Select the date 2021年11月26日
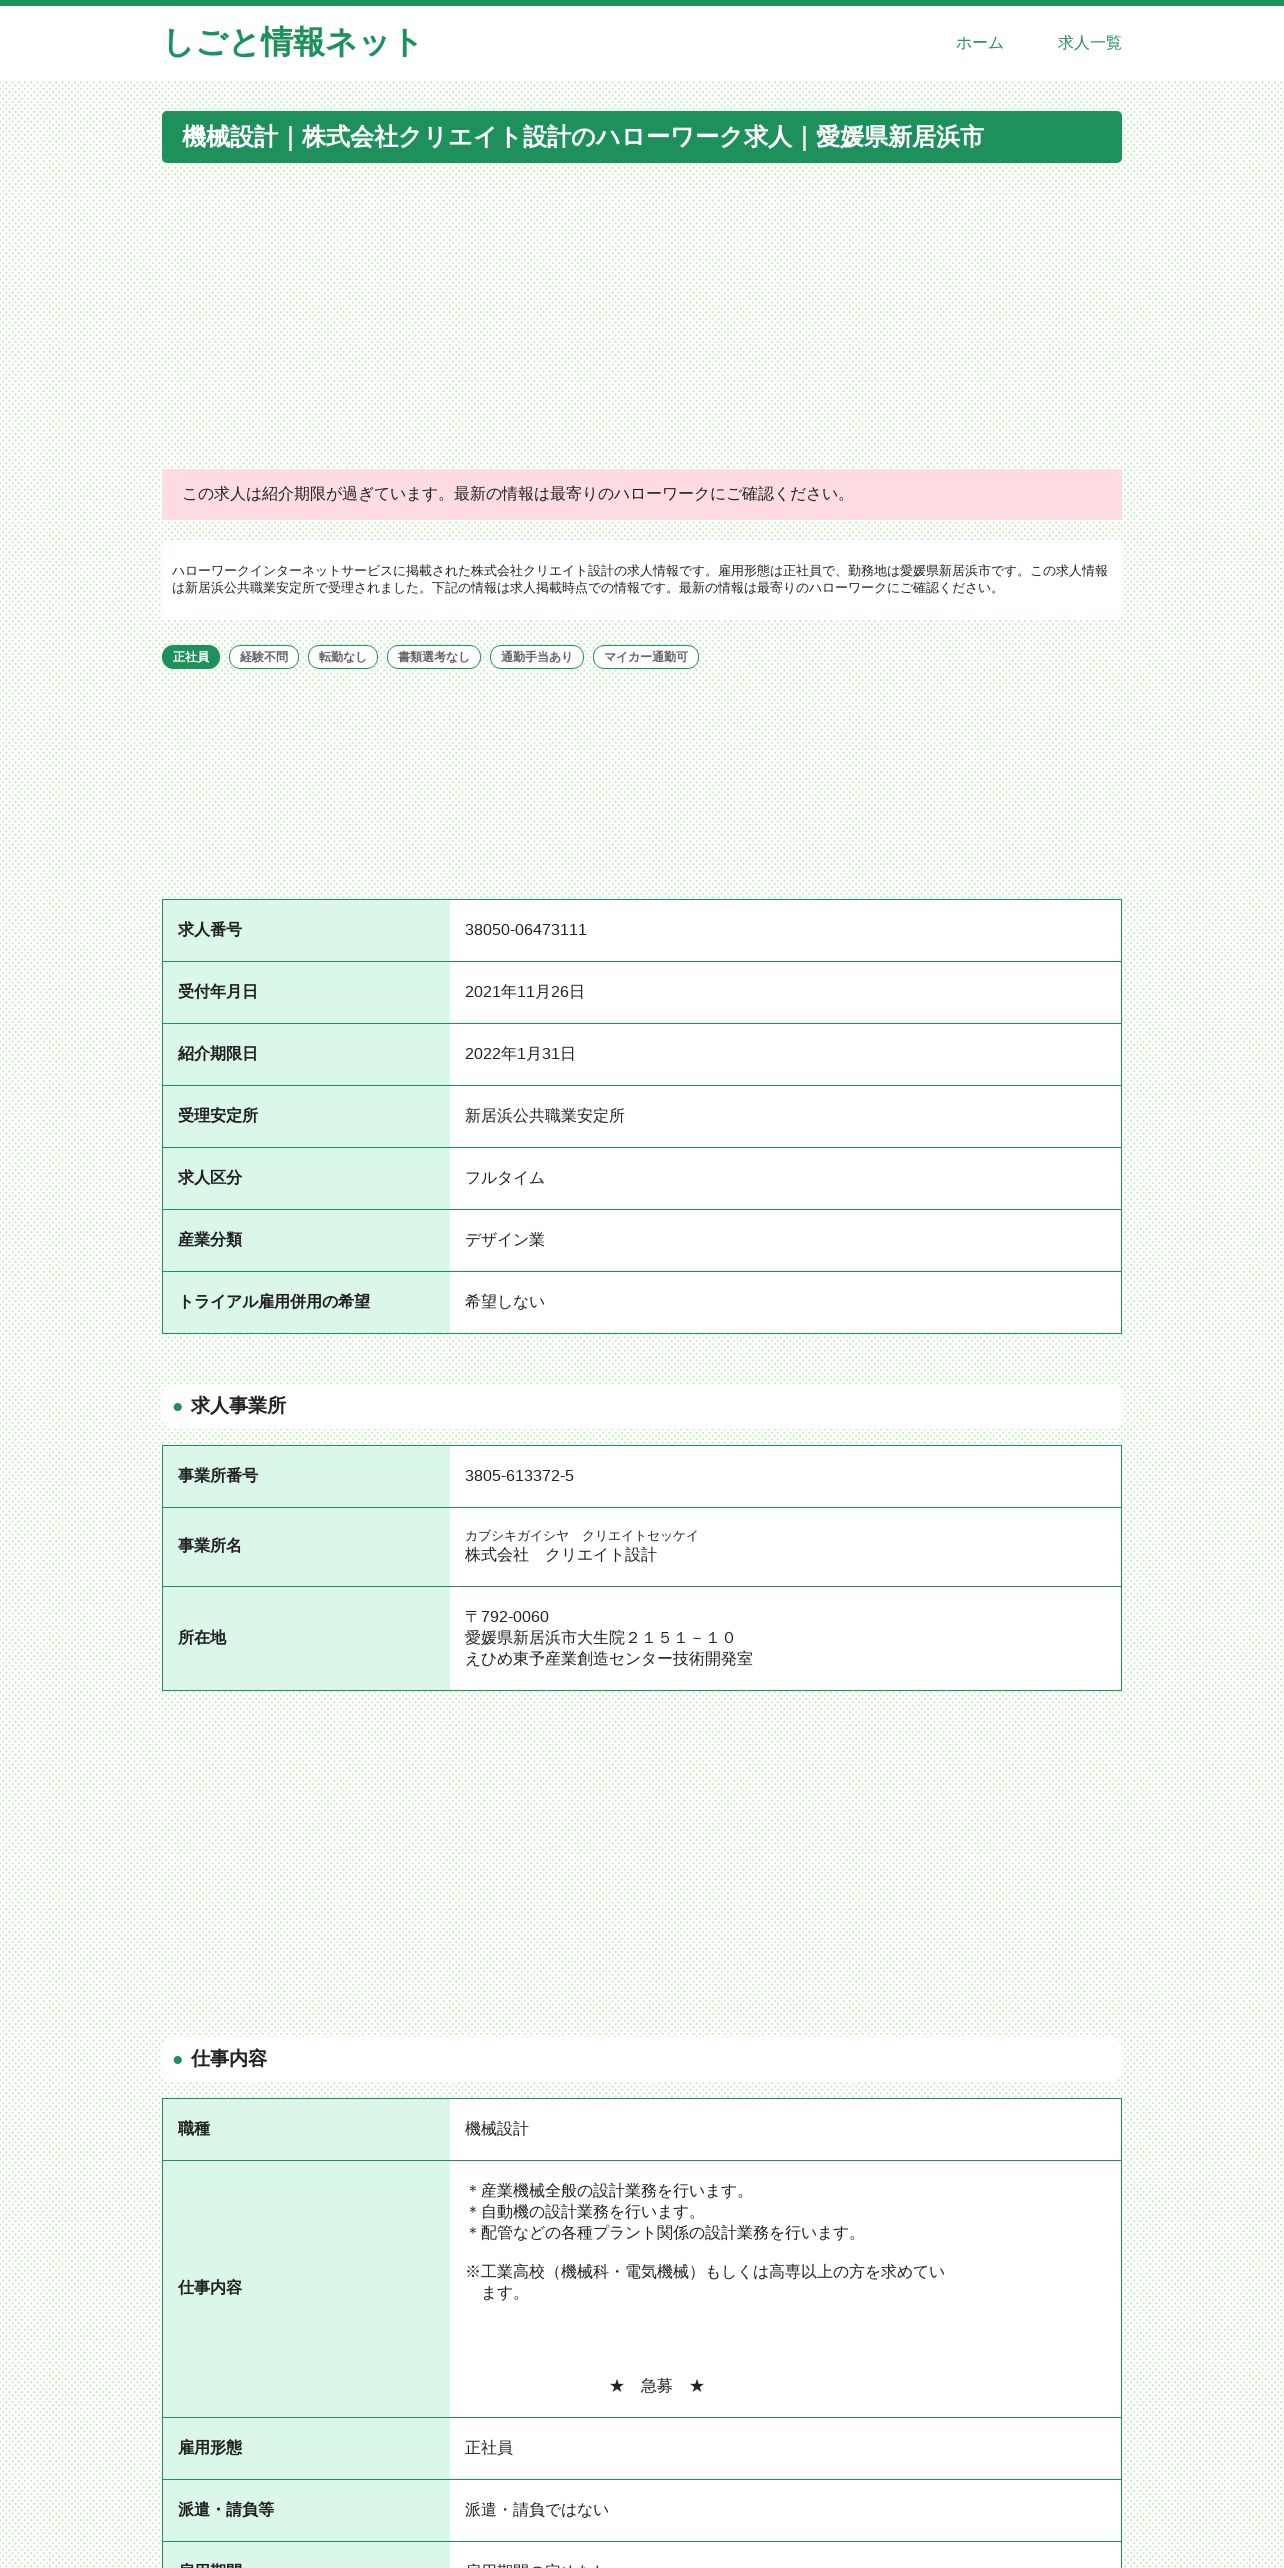Viewport: 1284px width, 2568px height. tap(525, 992)
